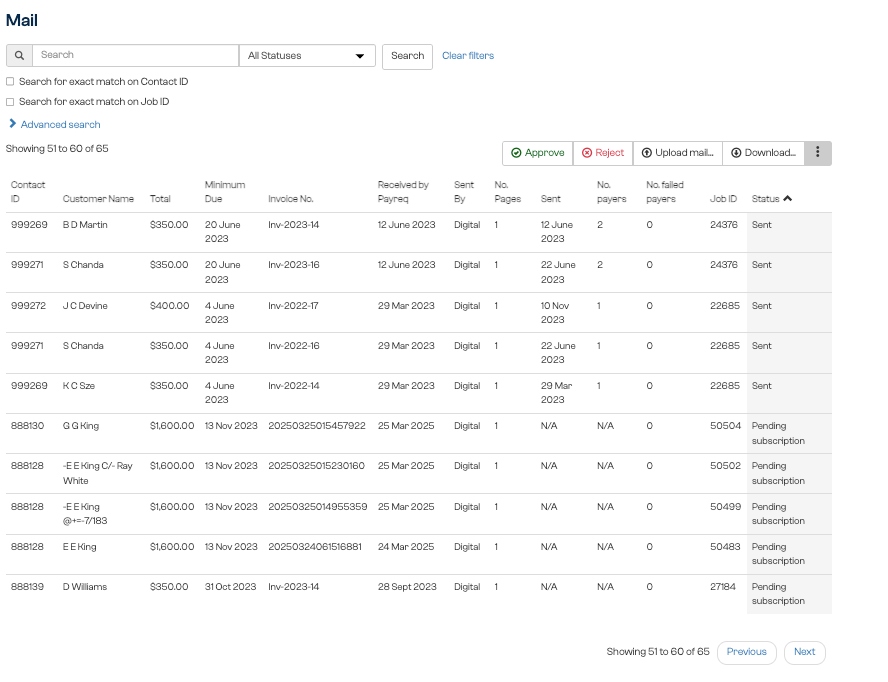The width and height of the screenshot is (888, 682).
Task: Go to the Next page
Action: [x=804, y=652]
